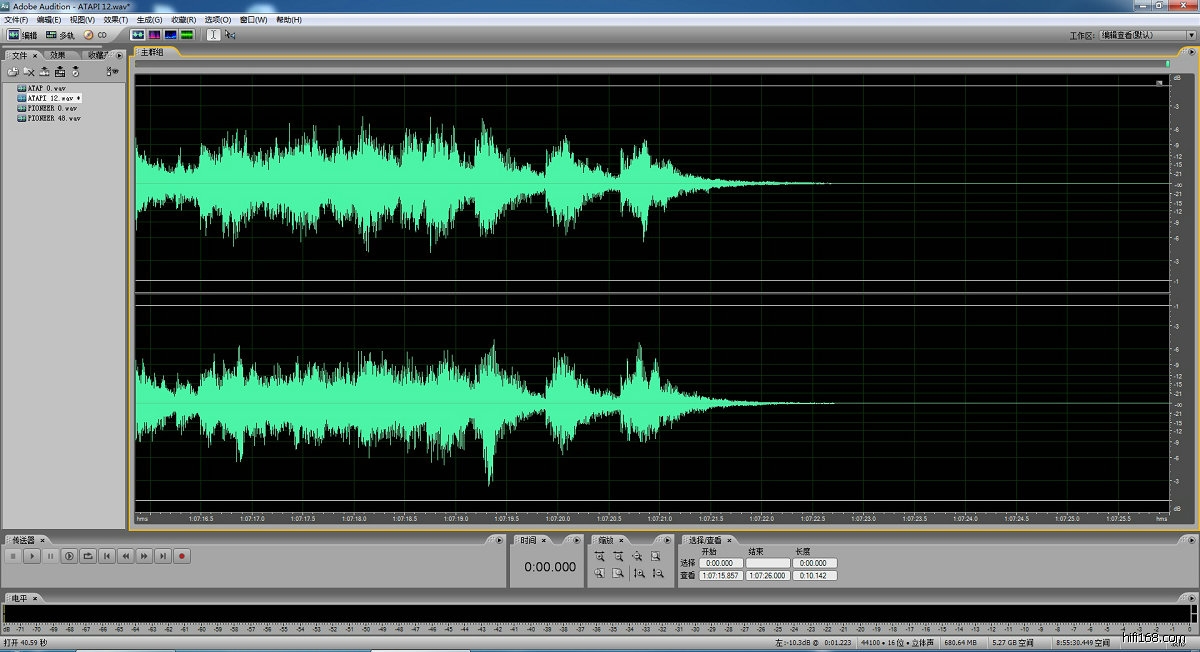Switch to CD view mode

pos(95,35)
